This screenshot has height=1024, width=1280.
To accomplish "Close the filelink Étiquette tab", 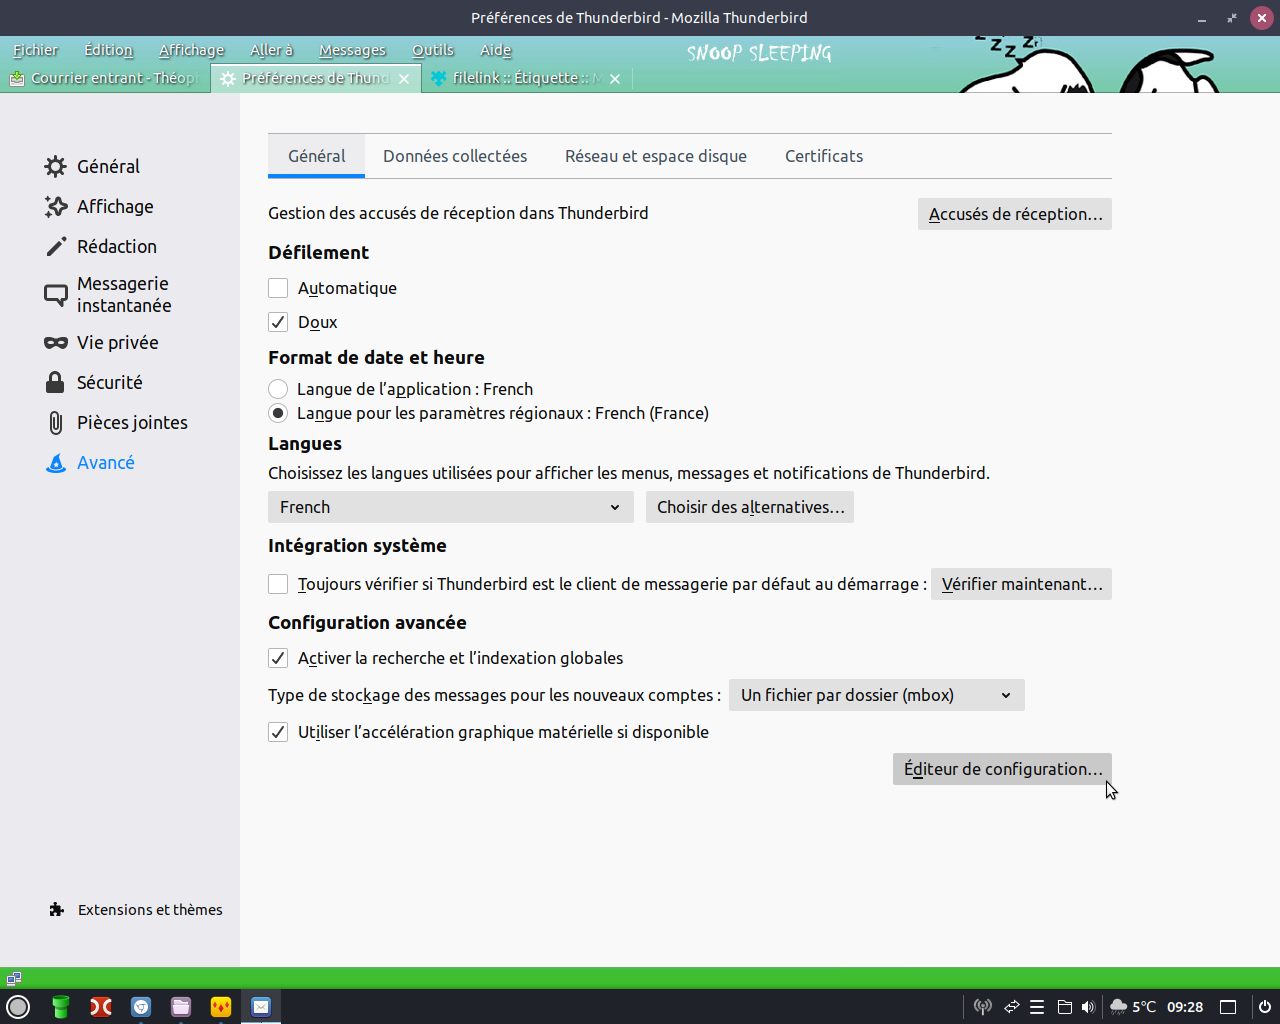I will click(x=615, y=78).
